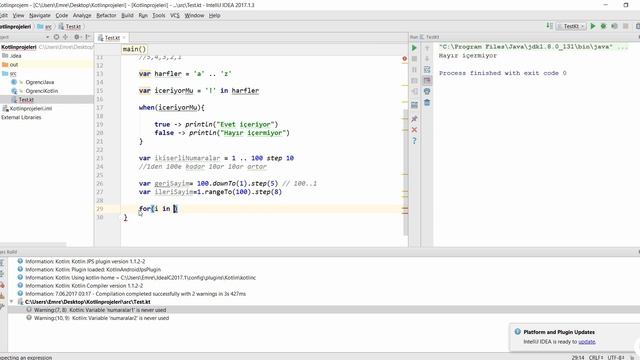Open the Refactor menu
This screenshot has width=640, height=360.
(106, 16)
